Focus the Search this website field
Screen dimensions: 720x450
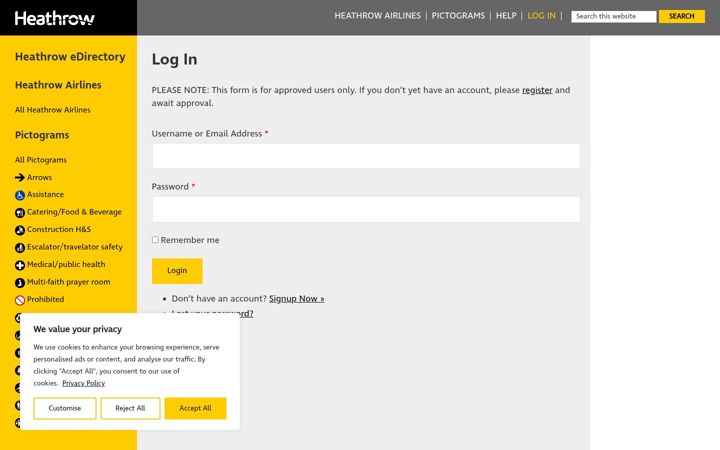(613, 16)
